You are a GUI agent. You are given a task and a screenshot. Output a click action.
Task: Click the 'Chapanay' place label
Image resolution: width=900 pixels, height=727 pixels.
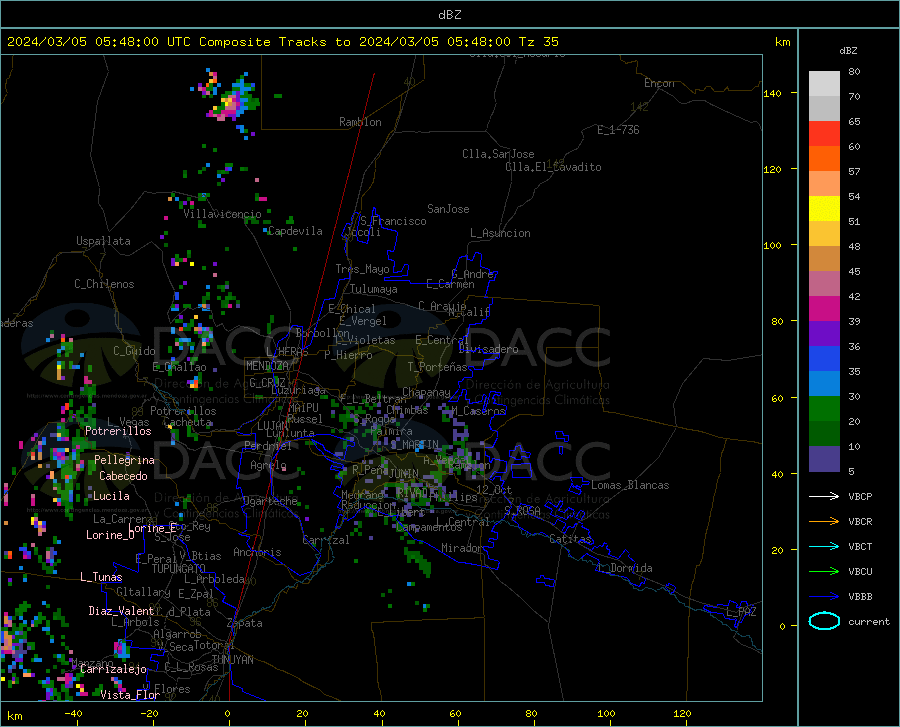426,392
